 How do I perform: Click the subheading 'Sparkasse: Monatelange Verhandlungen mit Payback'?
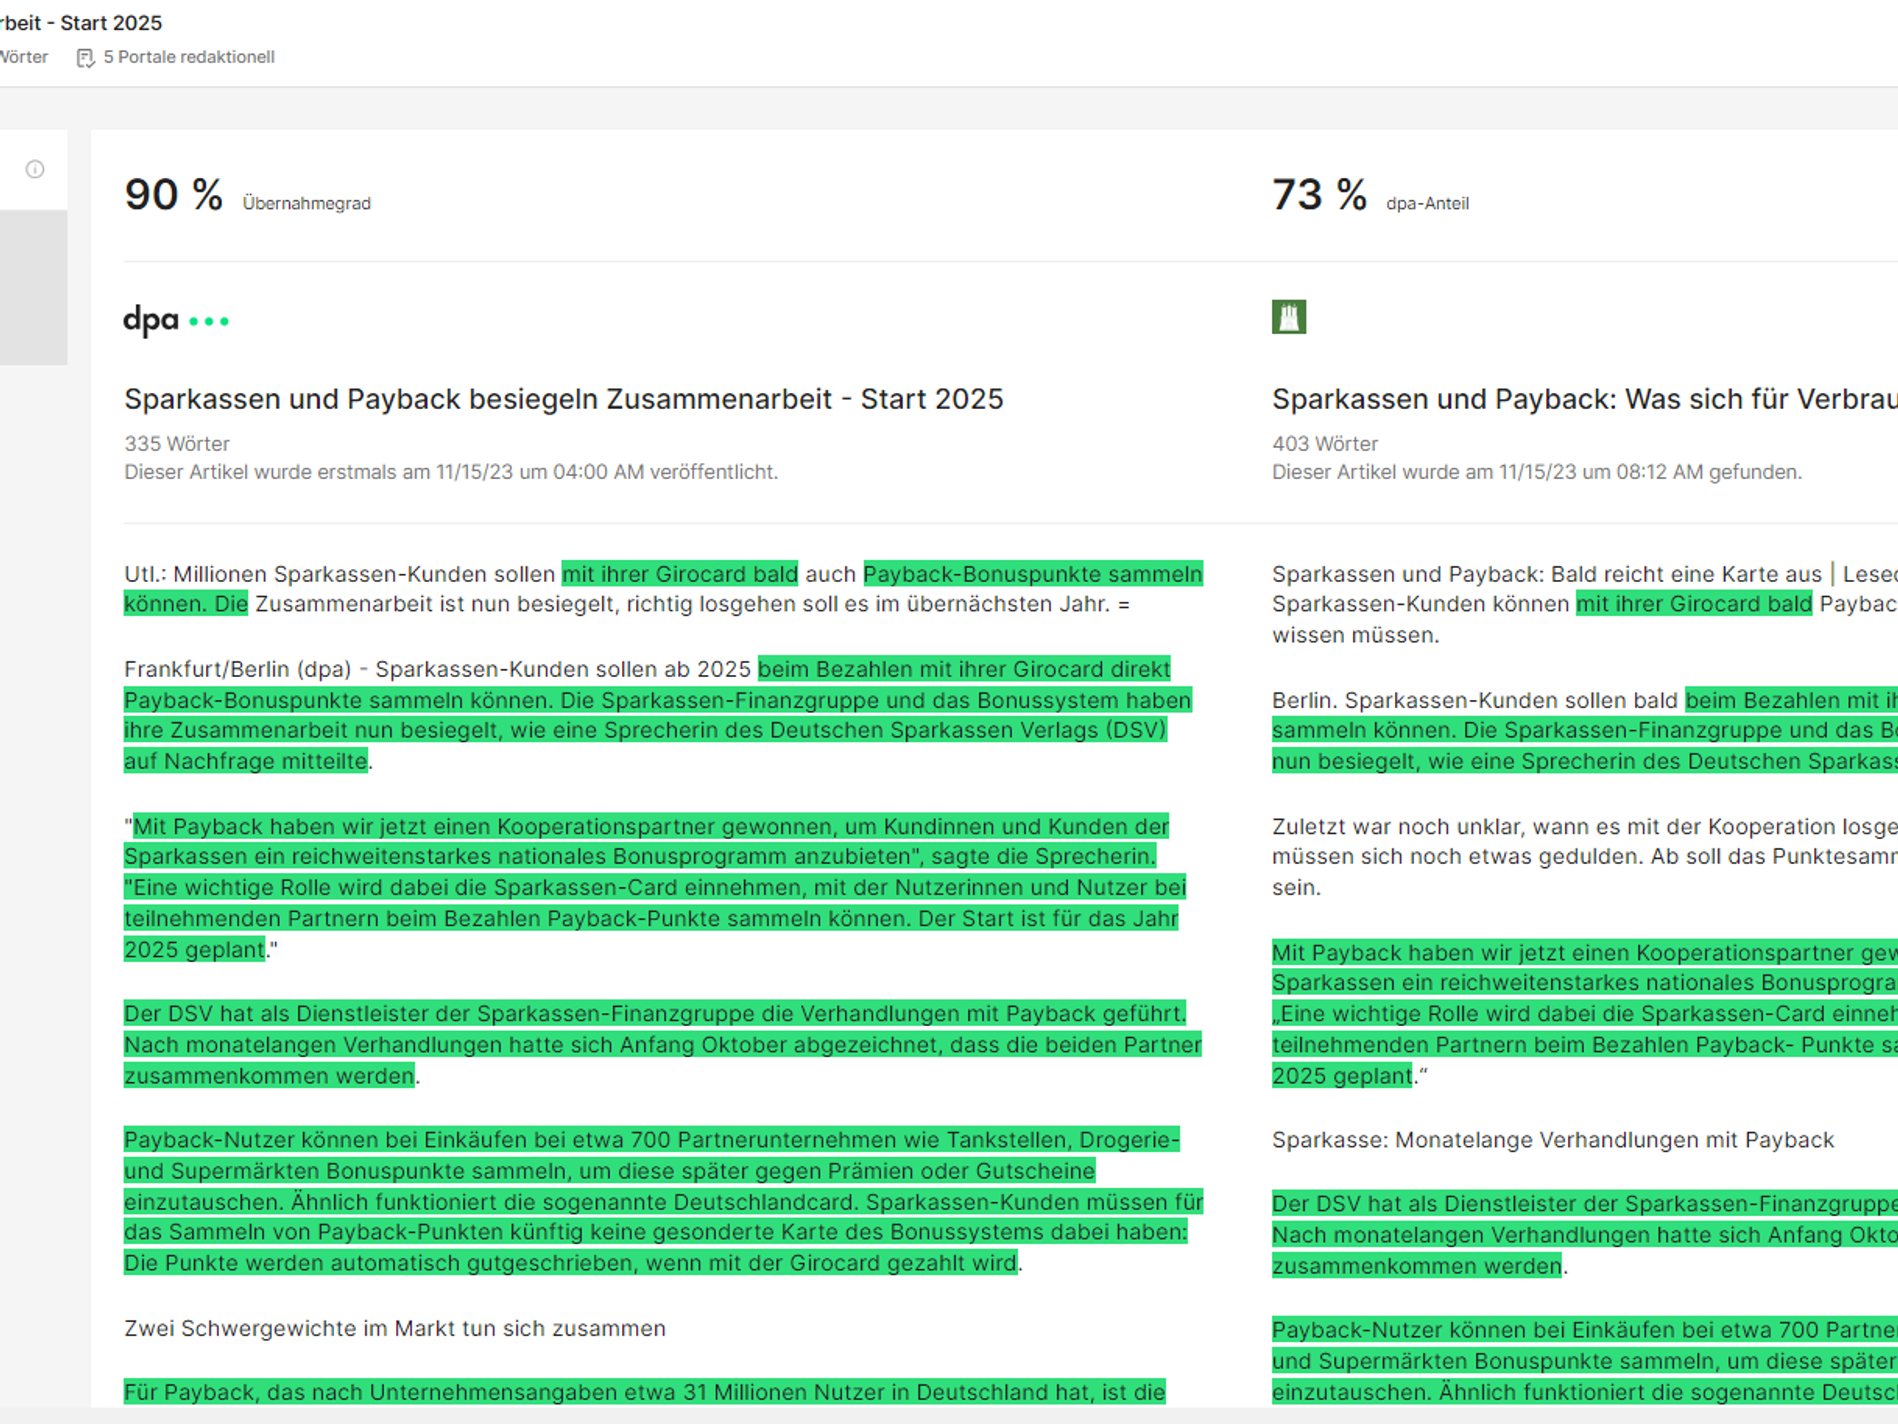[x=1553, y=1140]
